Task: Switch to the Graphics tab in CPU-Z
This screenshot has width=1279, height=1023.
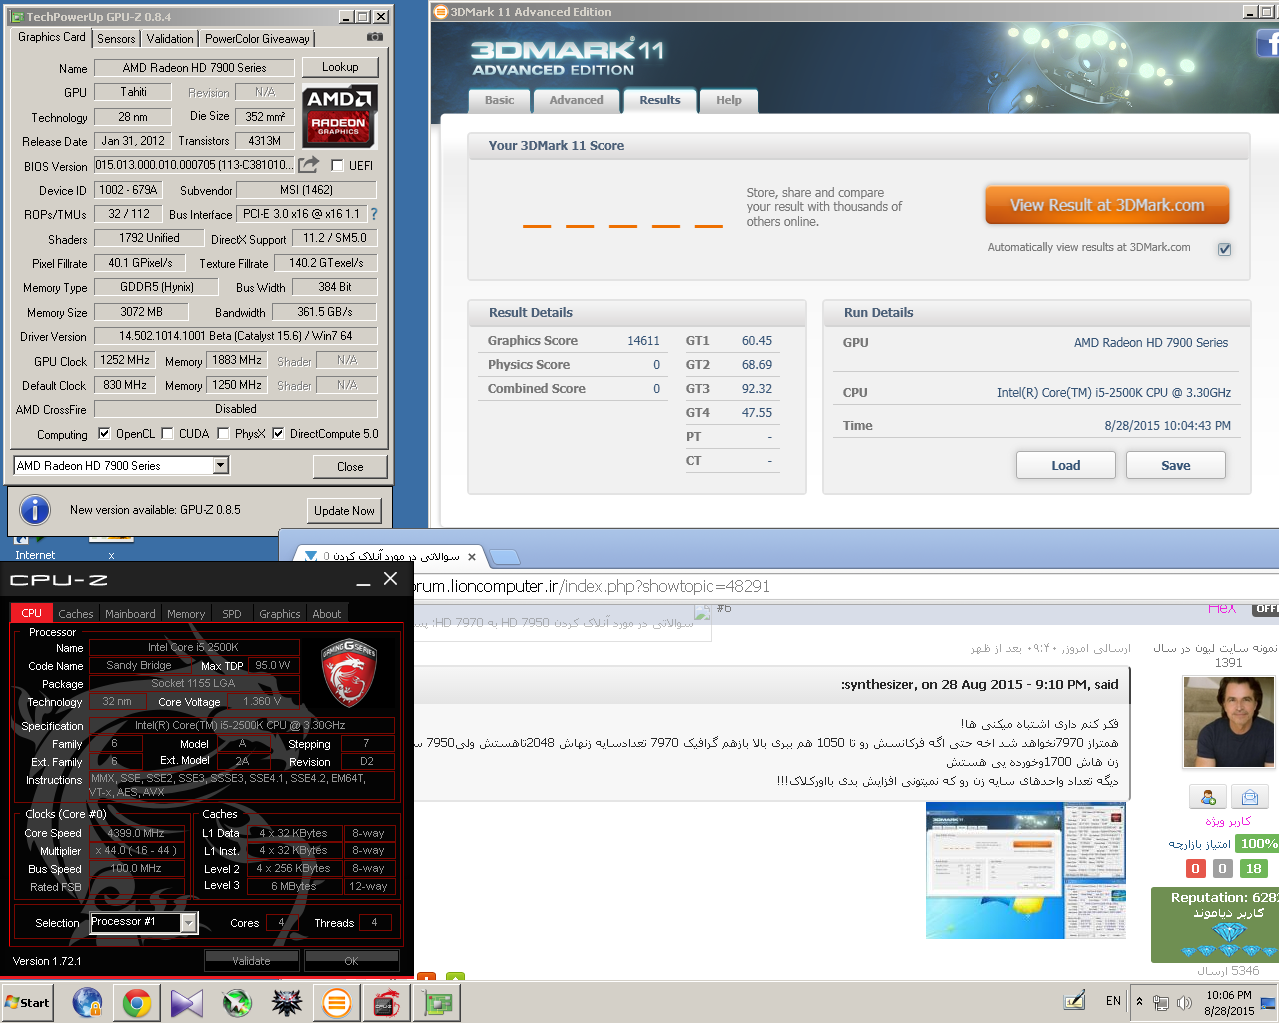Action: tap(280, 614)
